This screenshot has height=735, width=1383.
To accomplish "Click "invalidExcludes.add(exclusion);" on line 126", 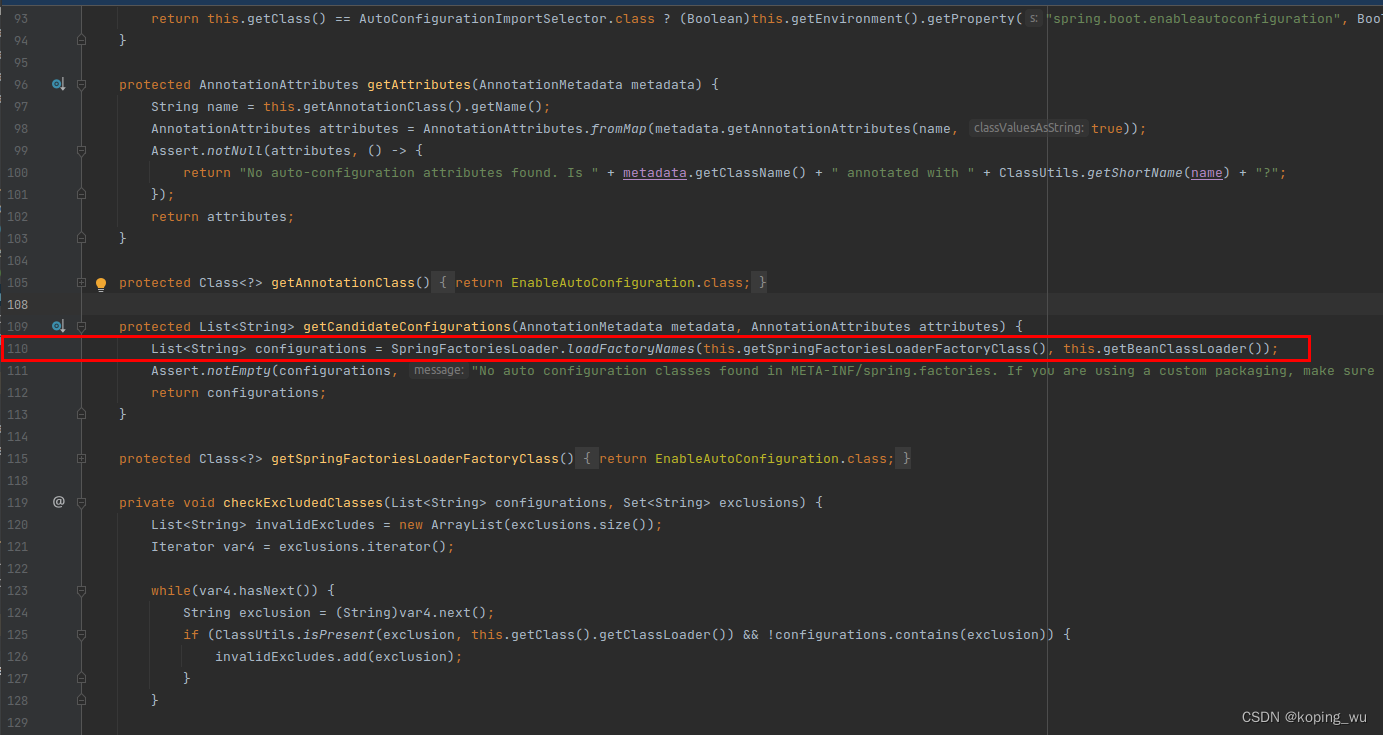I will [339, 657].
